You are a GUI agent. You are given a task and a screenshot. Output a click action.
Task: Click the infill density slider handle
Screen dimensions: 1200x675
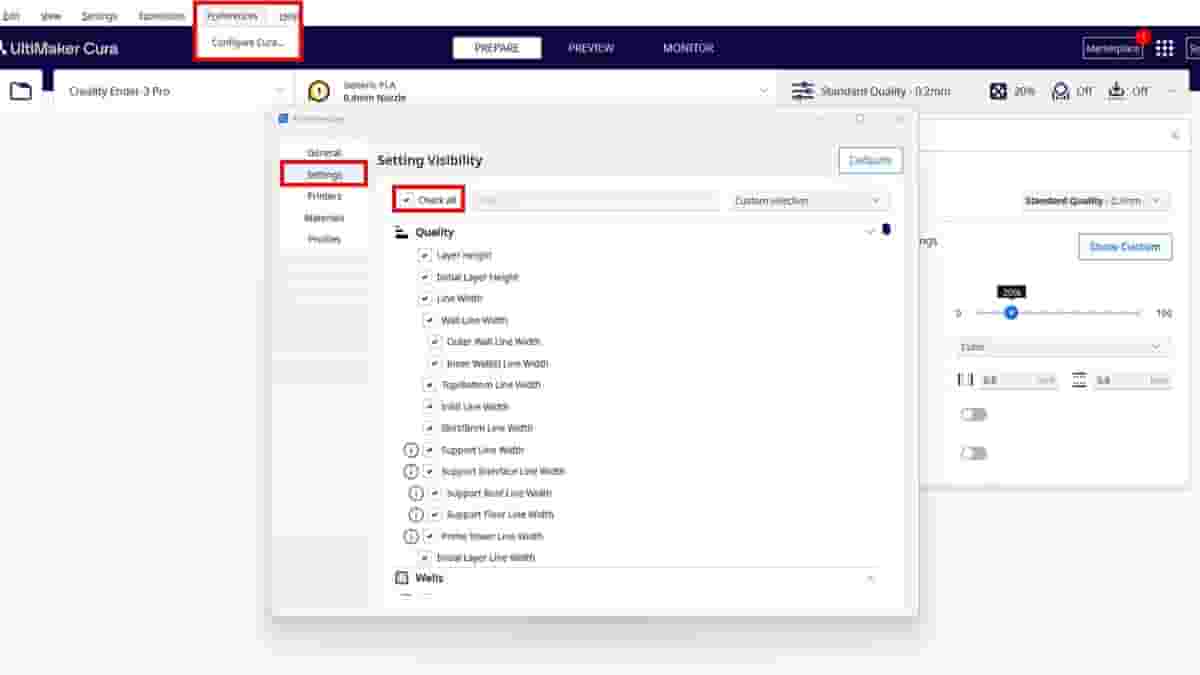coord(1011,313)
